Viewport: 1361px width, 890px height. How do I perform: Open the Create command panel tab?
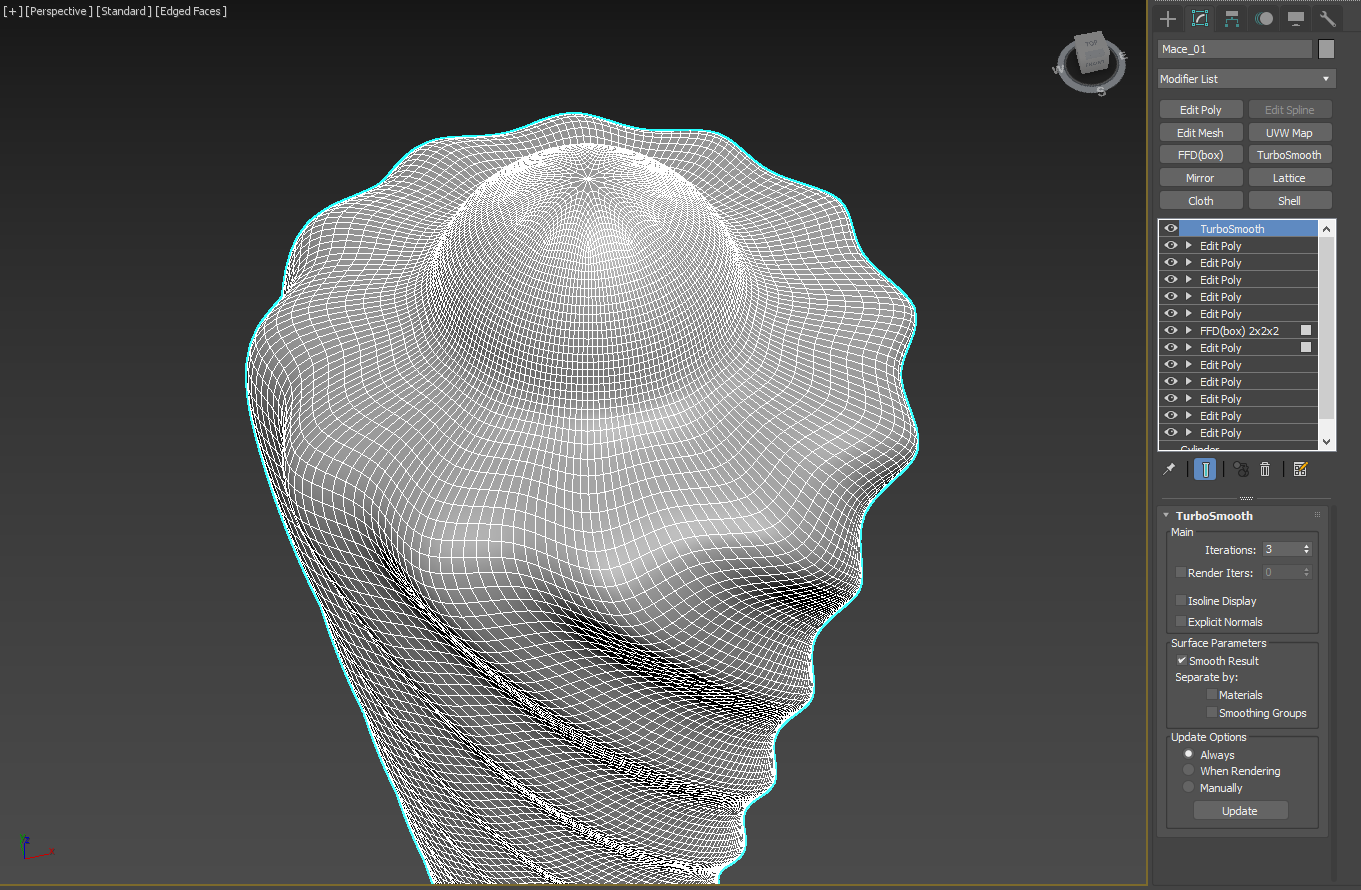tap(1168, 19)
